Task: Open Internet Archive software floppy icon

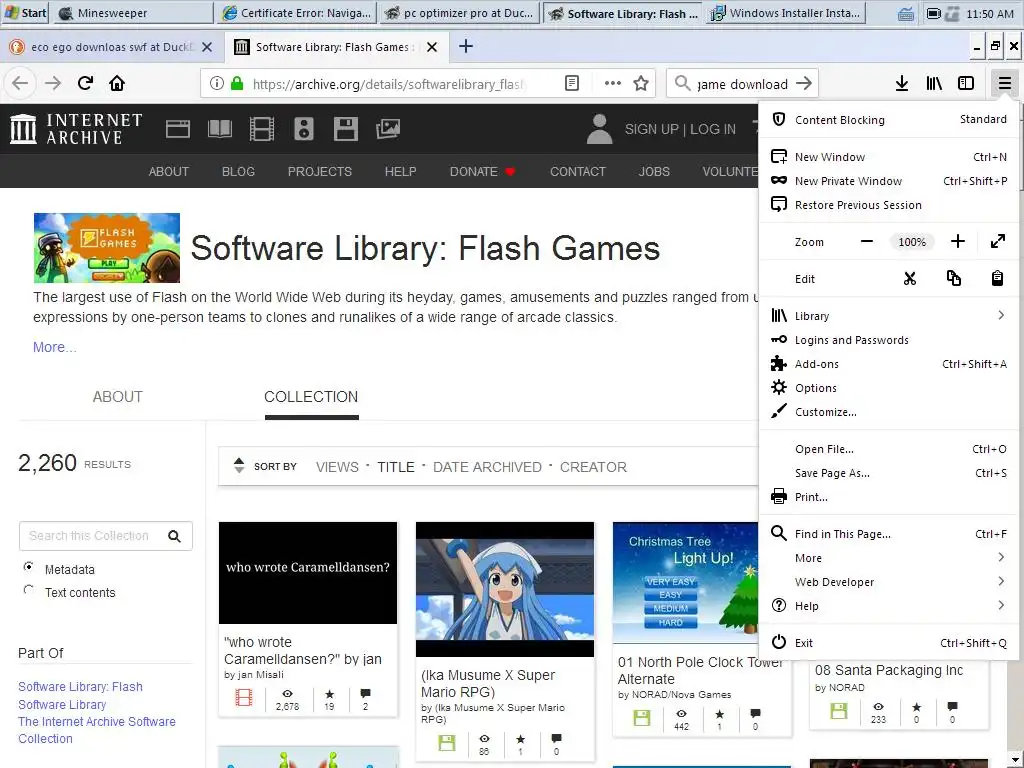Action: click(x=345, y=129)
